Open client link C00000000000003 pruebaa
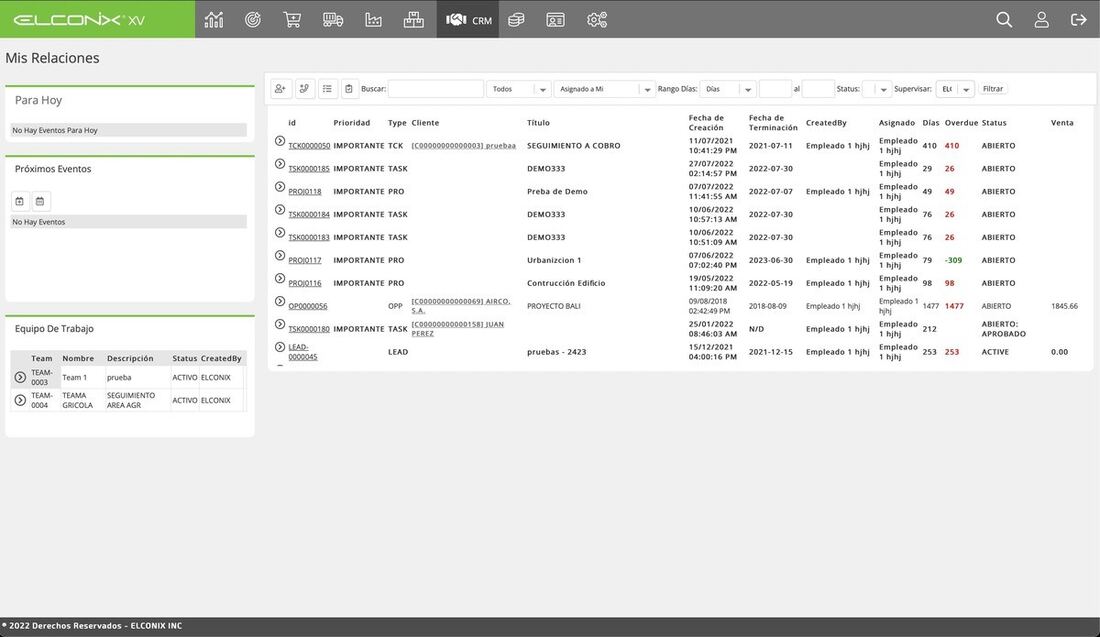Screen dimensions: 1100x637 pyautogui.click(x=464, y=146)
